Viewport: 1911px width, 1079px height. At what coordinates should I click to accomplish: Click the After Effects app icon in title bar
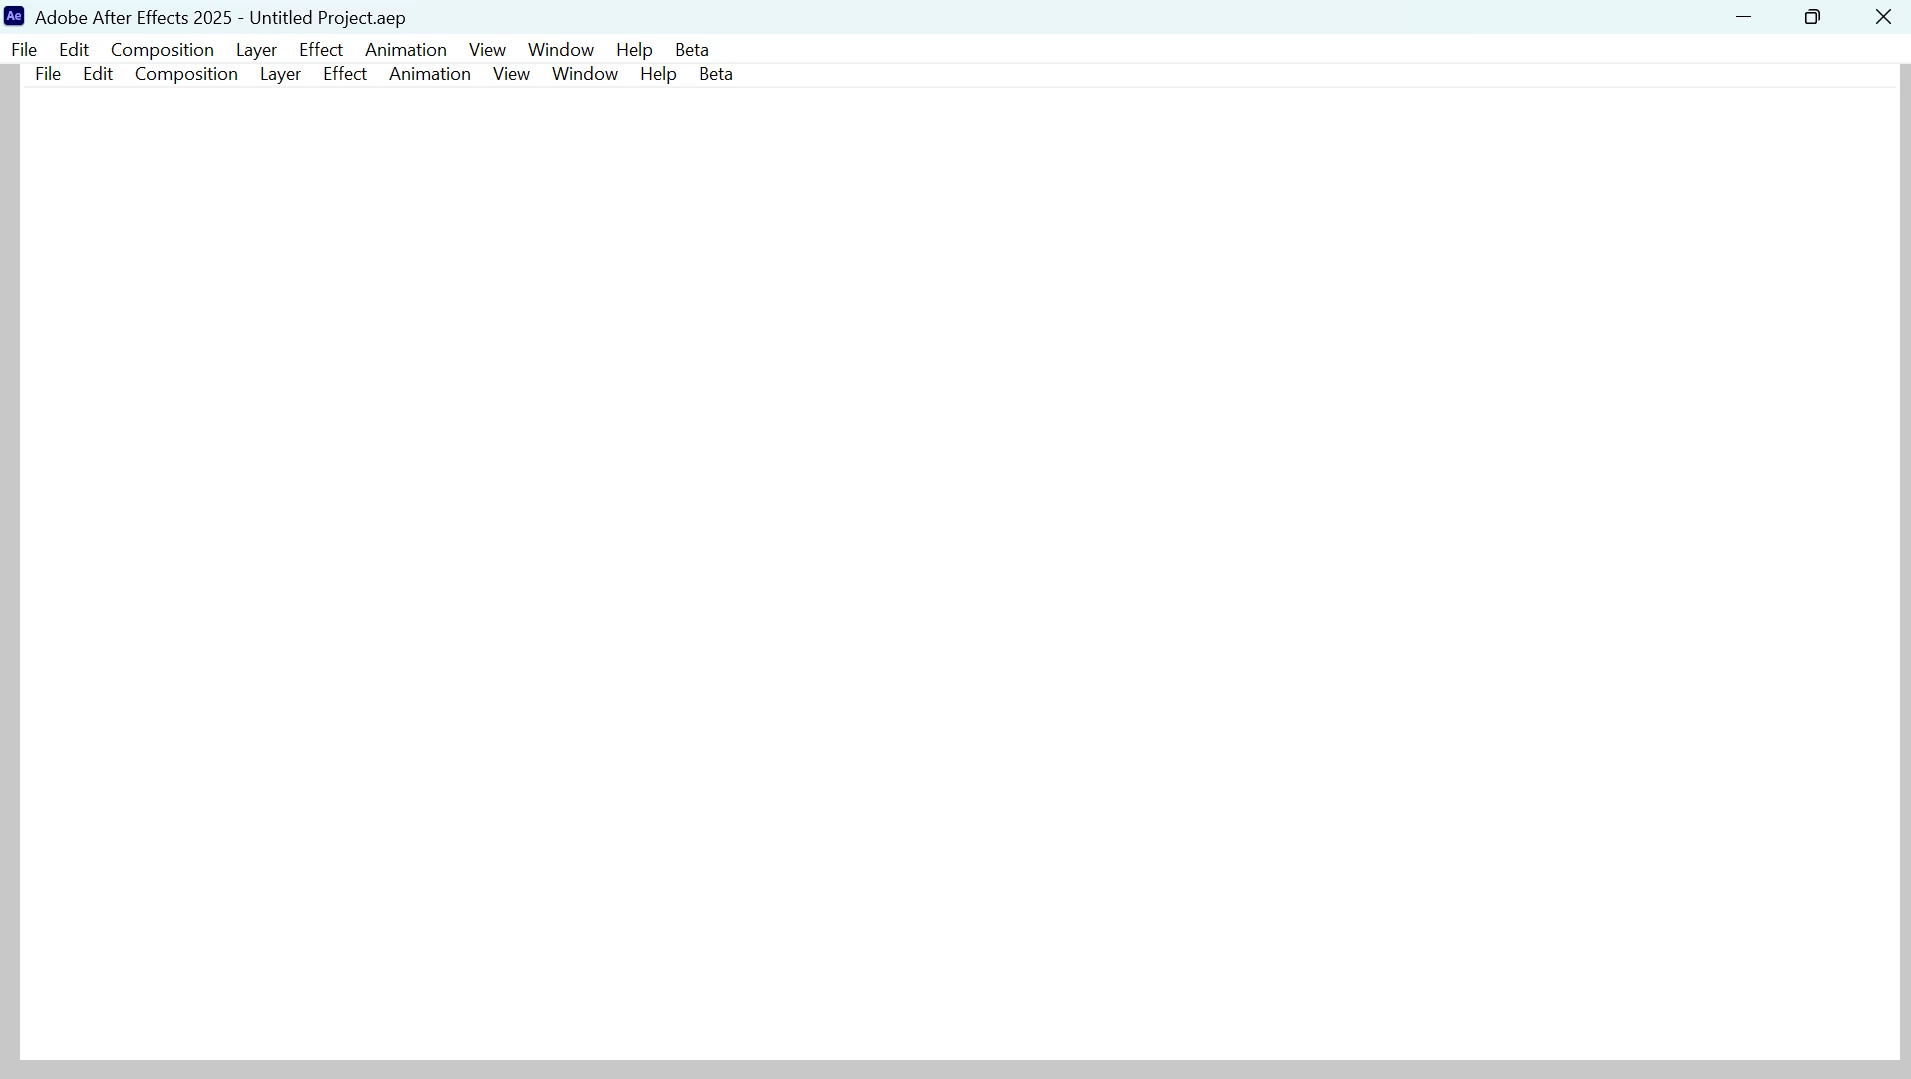[x=14, y=16]
